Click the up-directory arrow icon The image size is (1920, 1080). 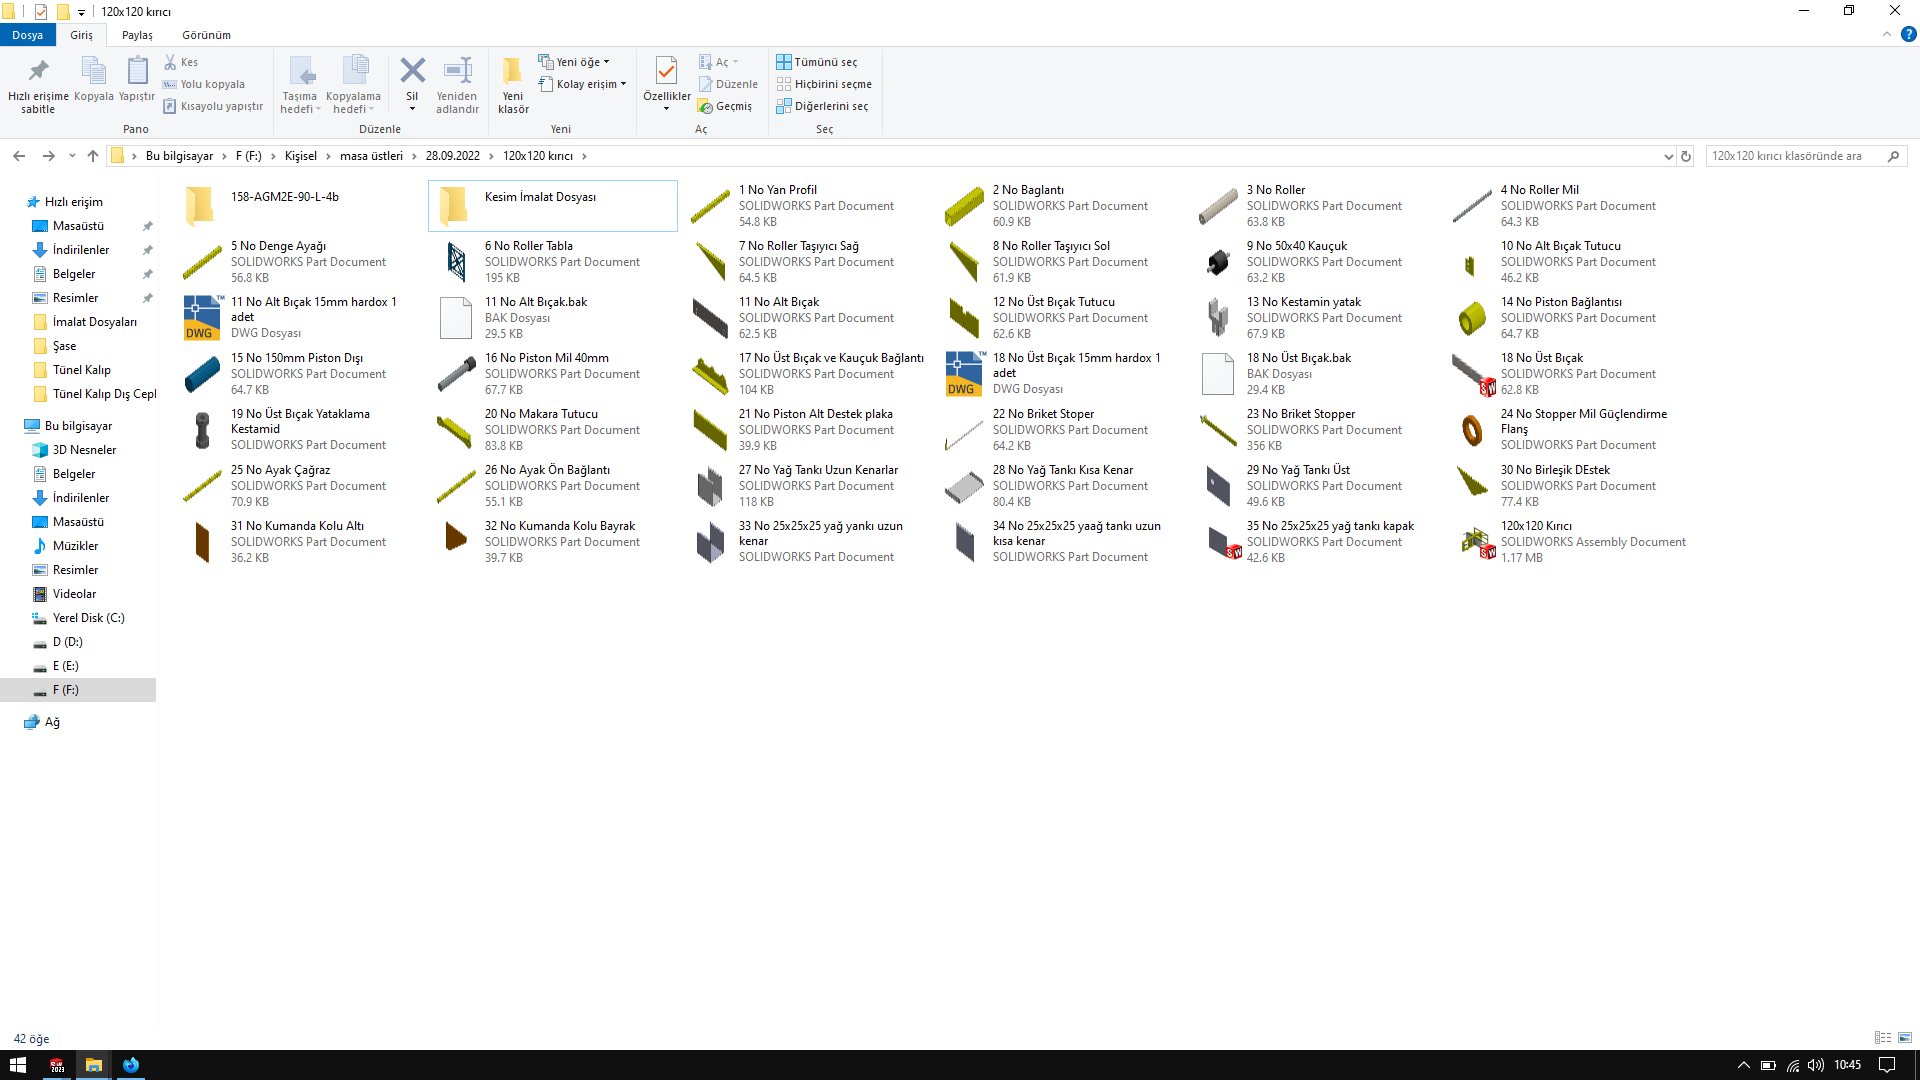point(93,156)
